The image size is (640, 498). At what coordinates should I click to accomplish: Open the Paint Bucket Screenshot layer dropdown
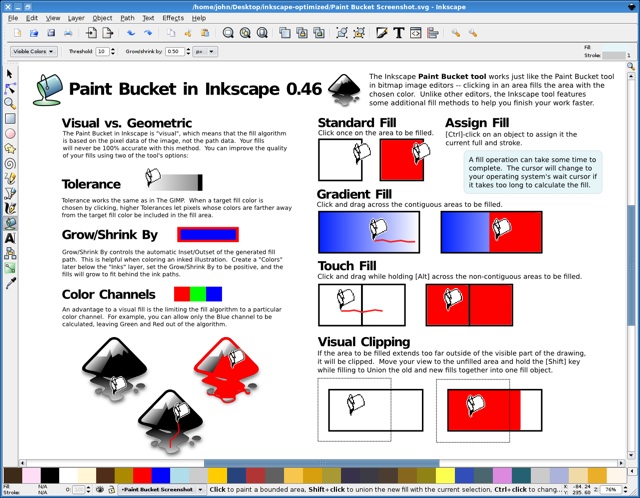coord(162,489)
